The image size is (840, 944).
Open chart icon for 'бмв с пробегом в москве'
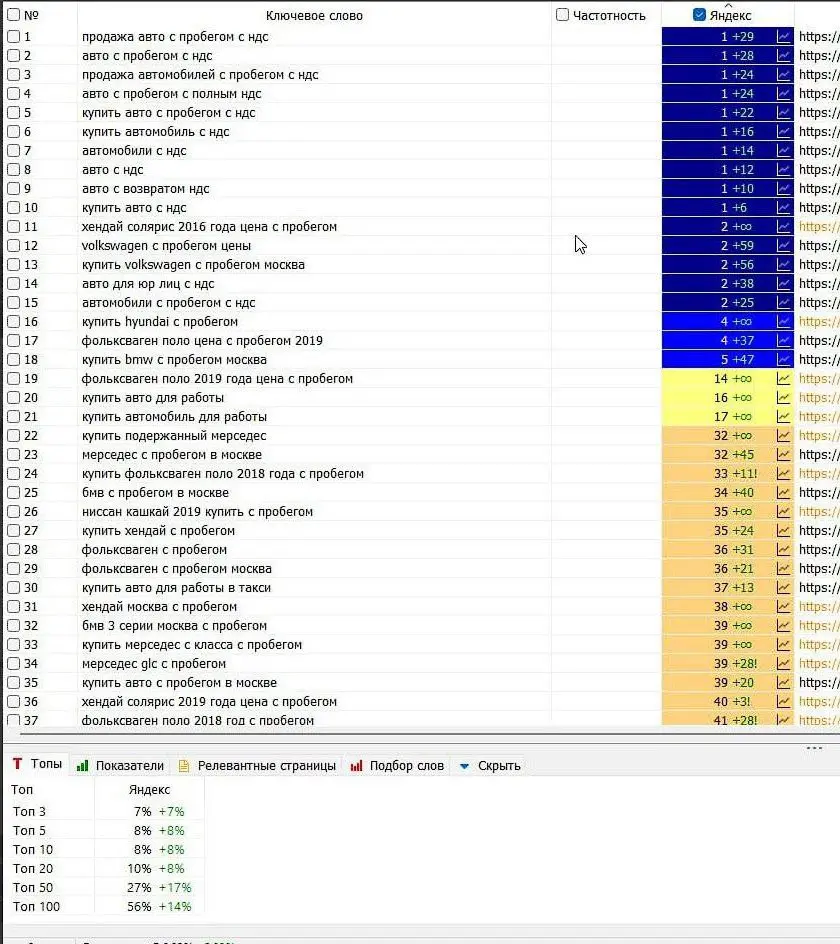pyautogui.click(x=784, y=492)
